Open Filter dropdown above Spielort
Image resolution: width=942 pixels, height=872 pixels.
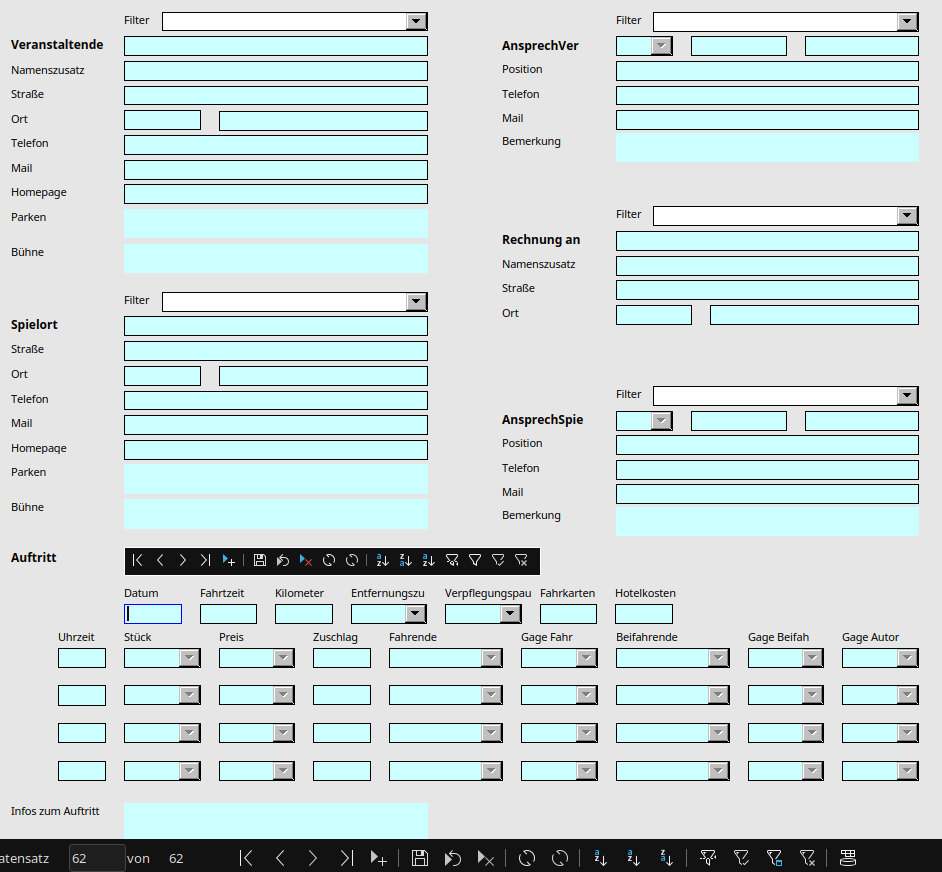tap(417, 302)
